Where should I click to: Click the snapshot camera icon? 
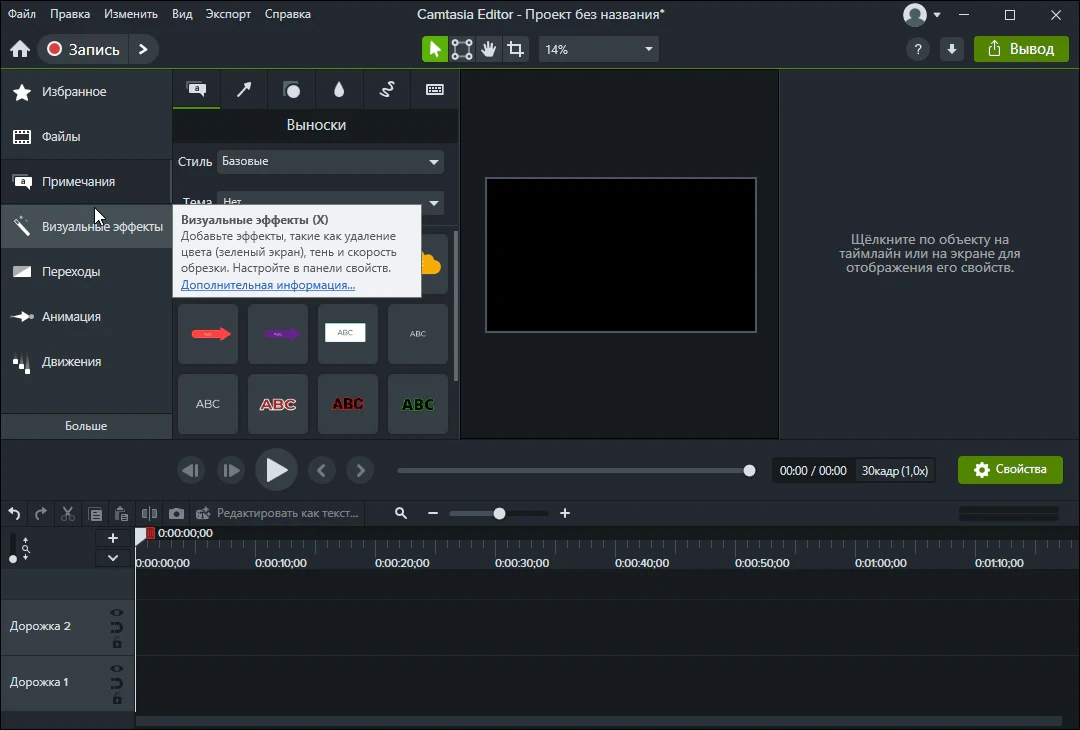coord(176,513)
